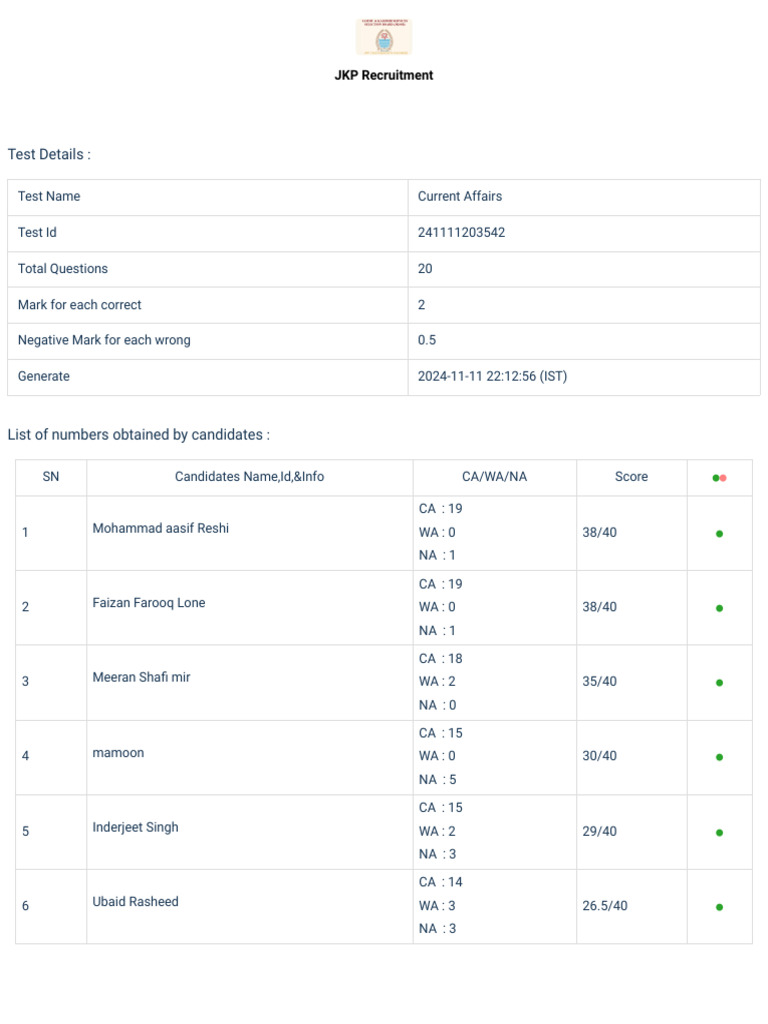Open candidate Ubaid Rasheed
Image resolution: width=768 pixels, height=1024 pixels.
point(135,901)
